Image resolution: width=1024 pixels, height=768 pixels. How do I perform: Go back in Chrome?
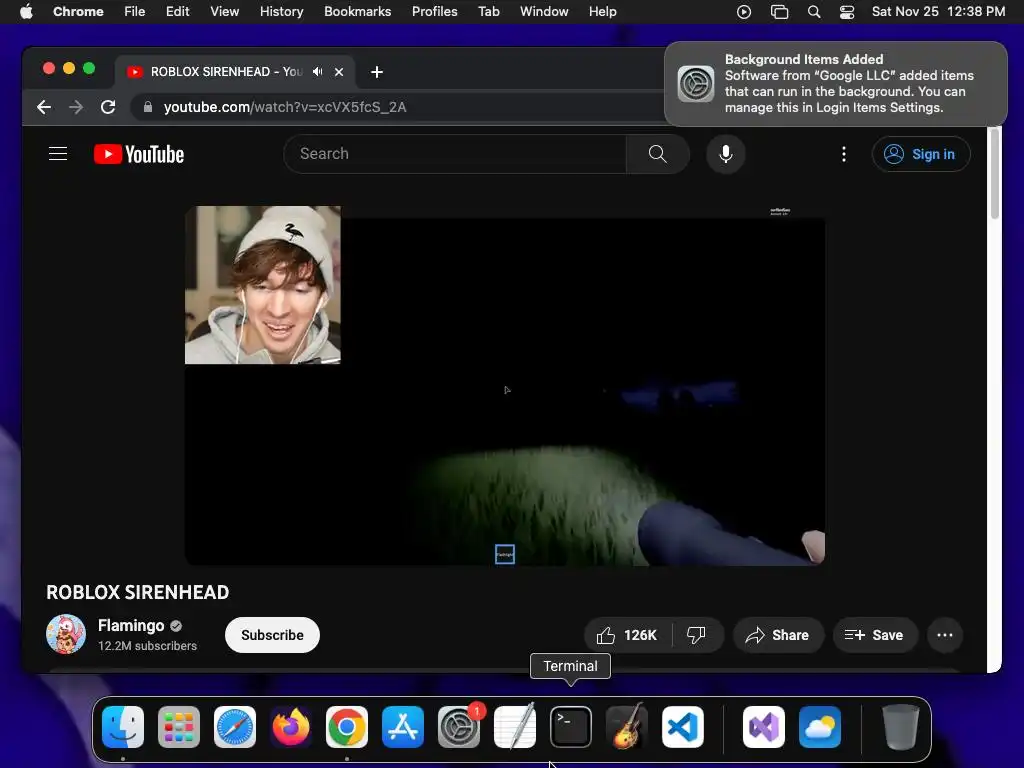click(44, 107)
